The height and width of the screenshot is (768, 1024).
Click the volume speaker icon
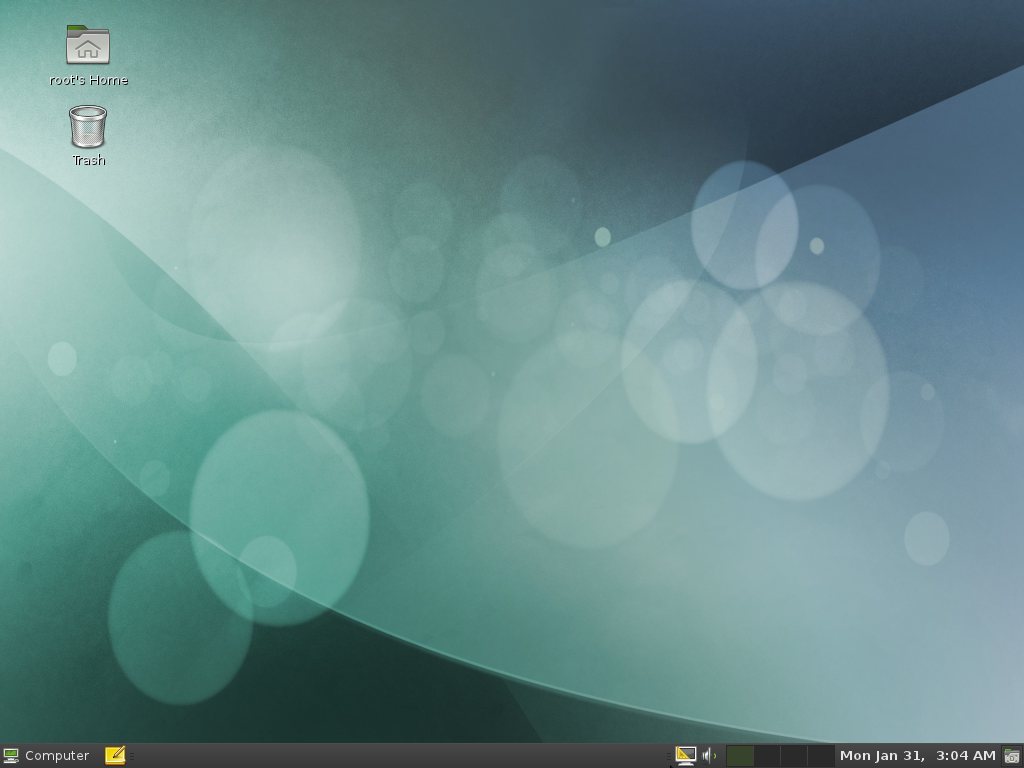pyautogui.click(x=709, y=756)
